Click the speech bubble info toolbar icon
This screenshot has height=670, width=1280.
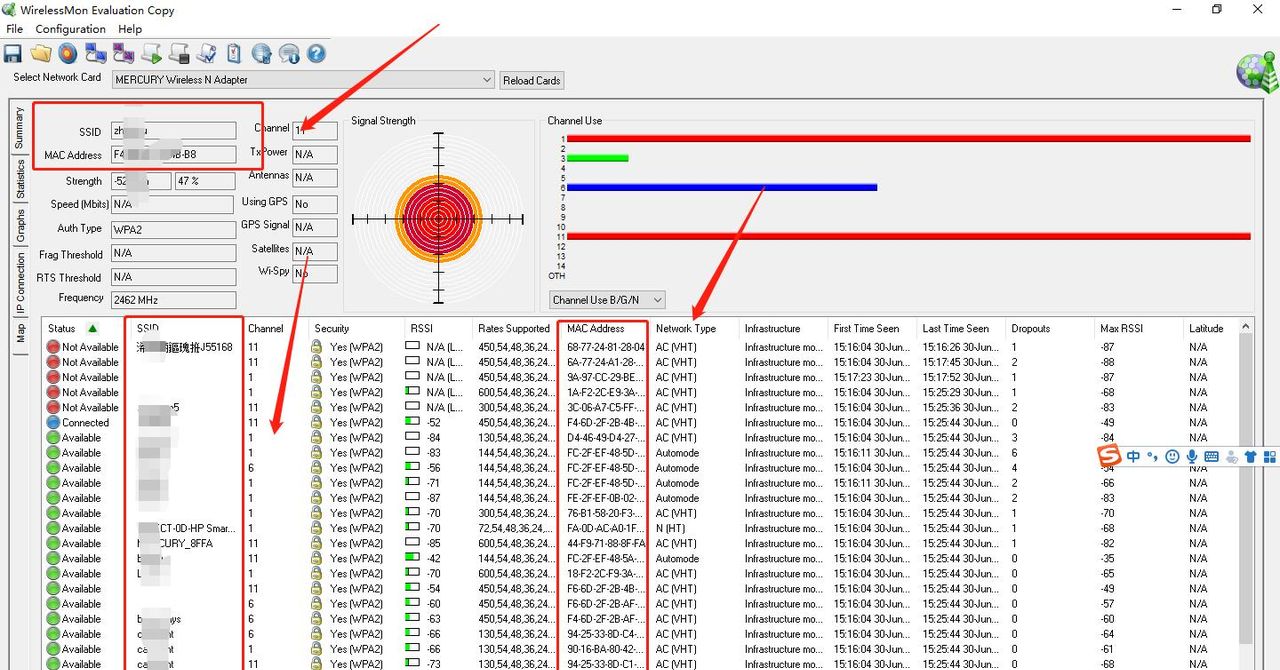pos(289,54)
